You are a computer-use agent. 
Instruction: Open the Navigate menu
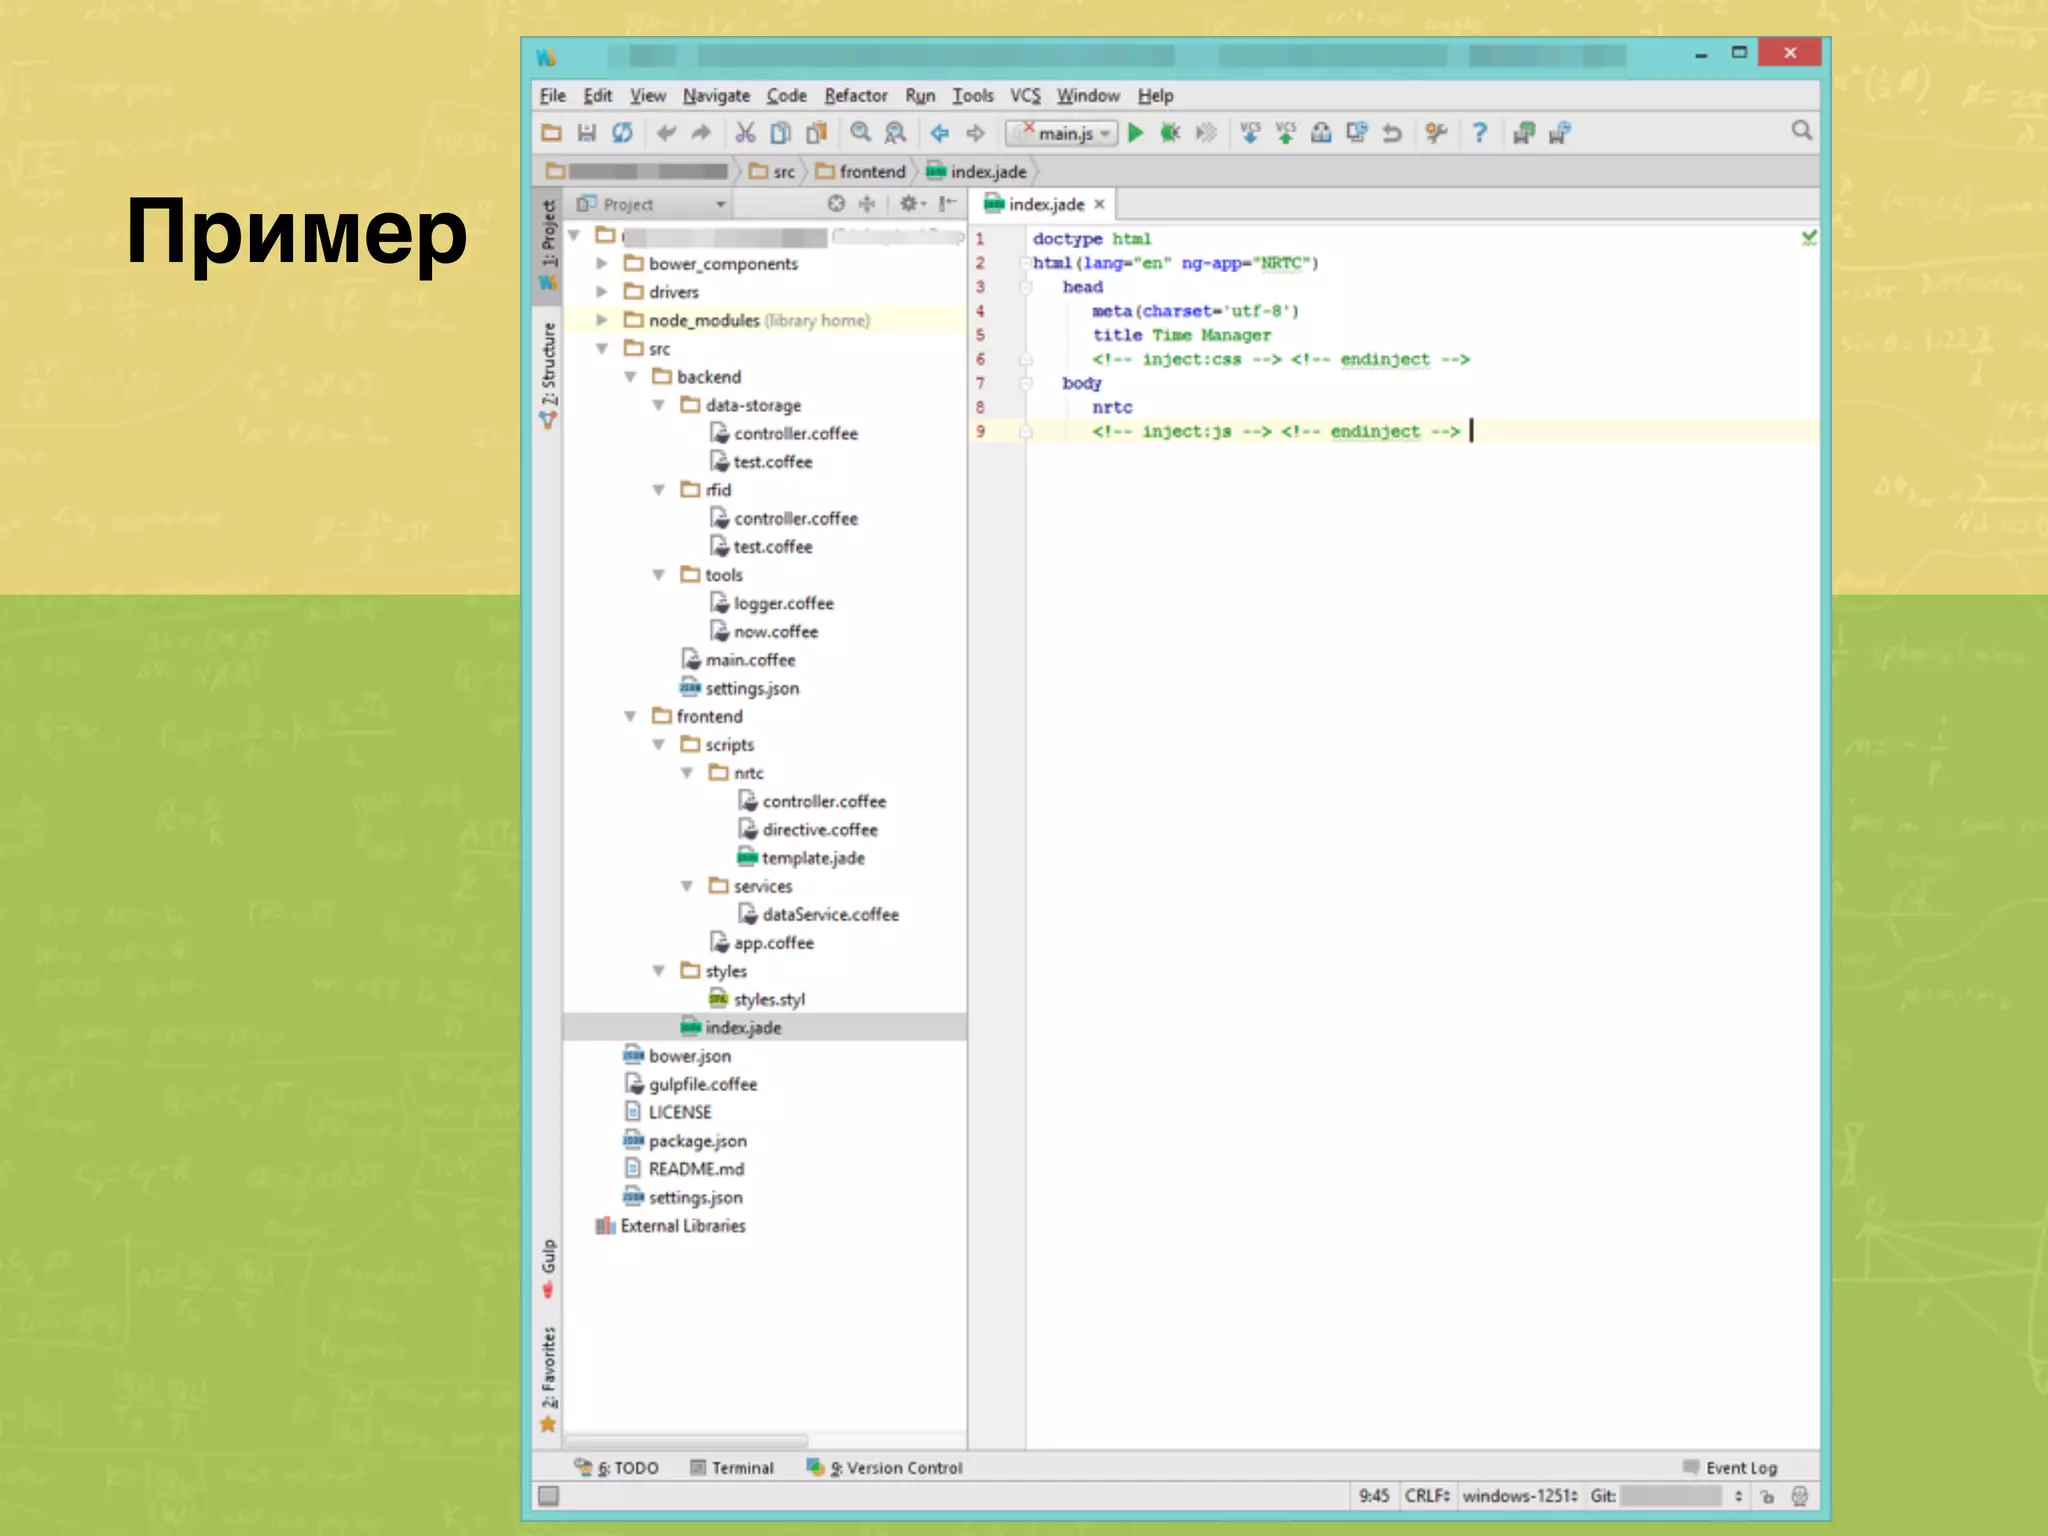pyautogui.click(x=716, y=95)
